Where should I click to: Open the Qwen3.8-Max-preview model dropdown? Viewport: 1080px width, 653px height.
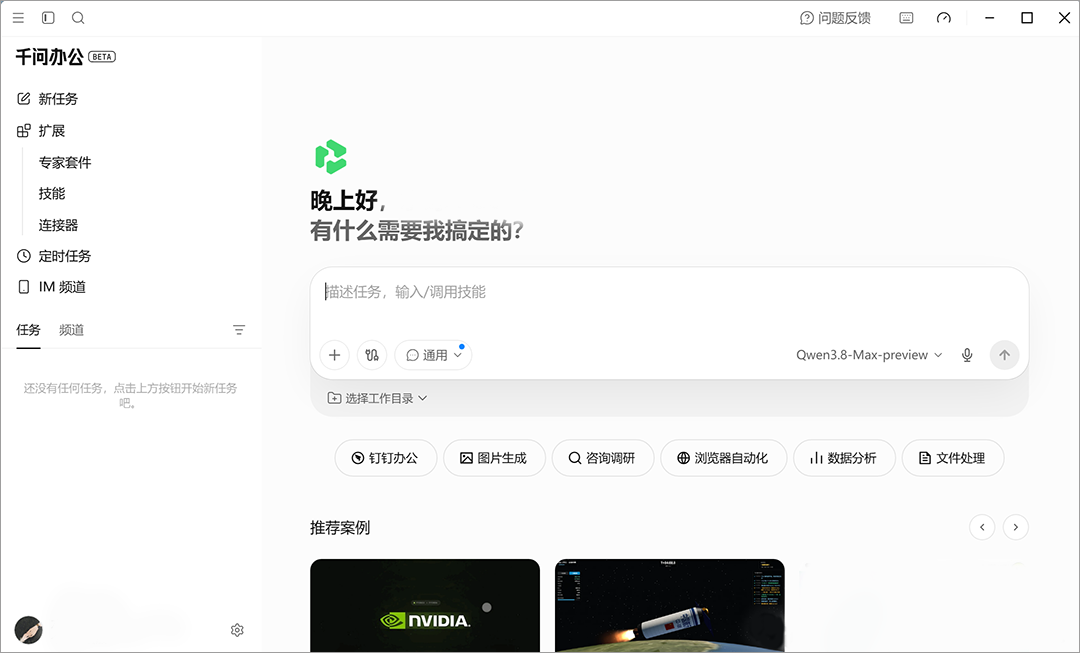coord(869,355)
